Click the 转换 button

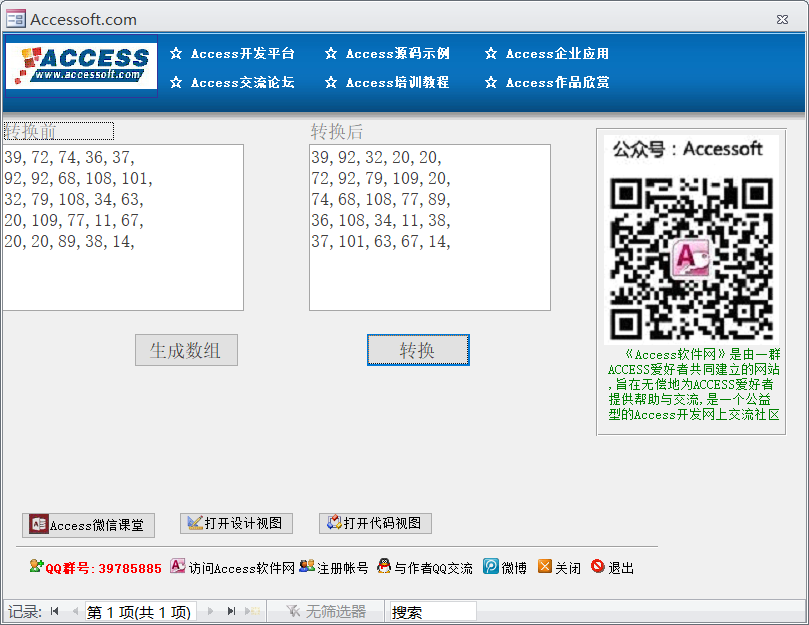pyautogui.click(x=418, y=350)
